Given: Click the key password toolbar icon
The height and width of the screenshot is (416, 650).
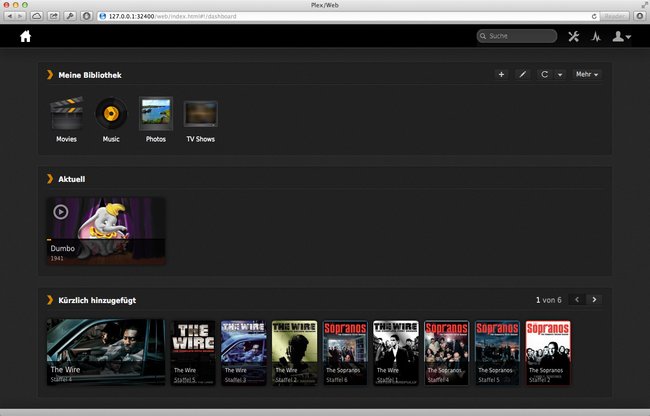Looking at the screenshot, I should pos(70,16).
